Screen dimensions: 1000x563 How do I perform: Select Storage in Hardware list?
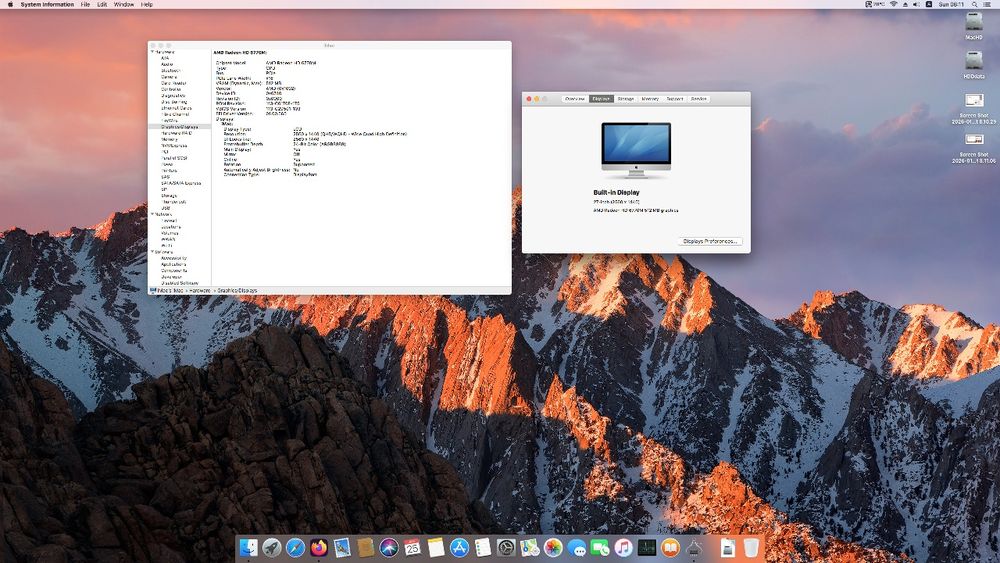coord(169,196)
